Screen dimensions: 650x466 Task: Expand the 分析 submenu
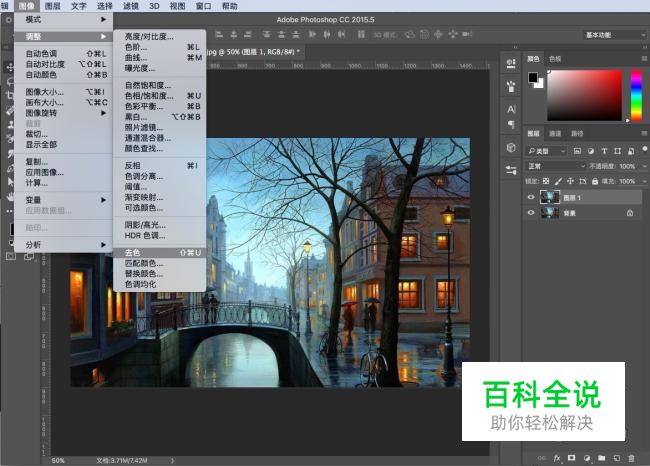pyautogui.click(x=64, y=245)
